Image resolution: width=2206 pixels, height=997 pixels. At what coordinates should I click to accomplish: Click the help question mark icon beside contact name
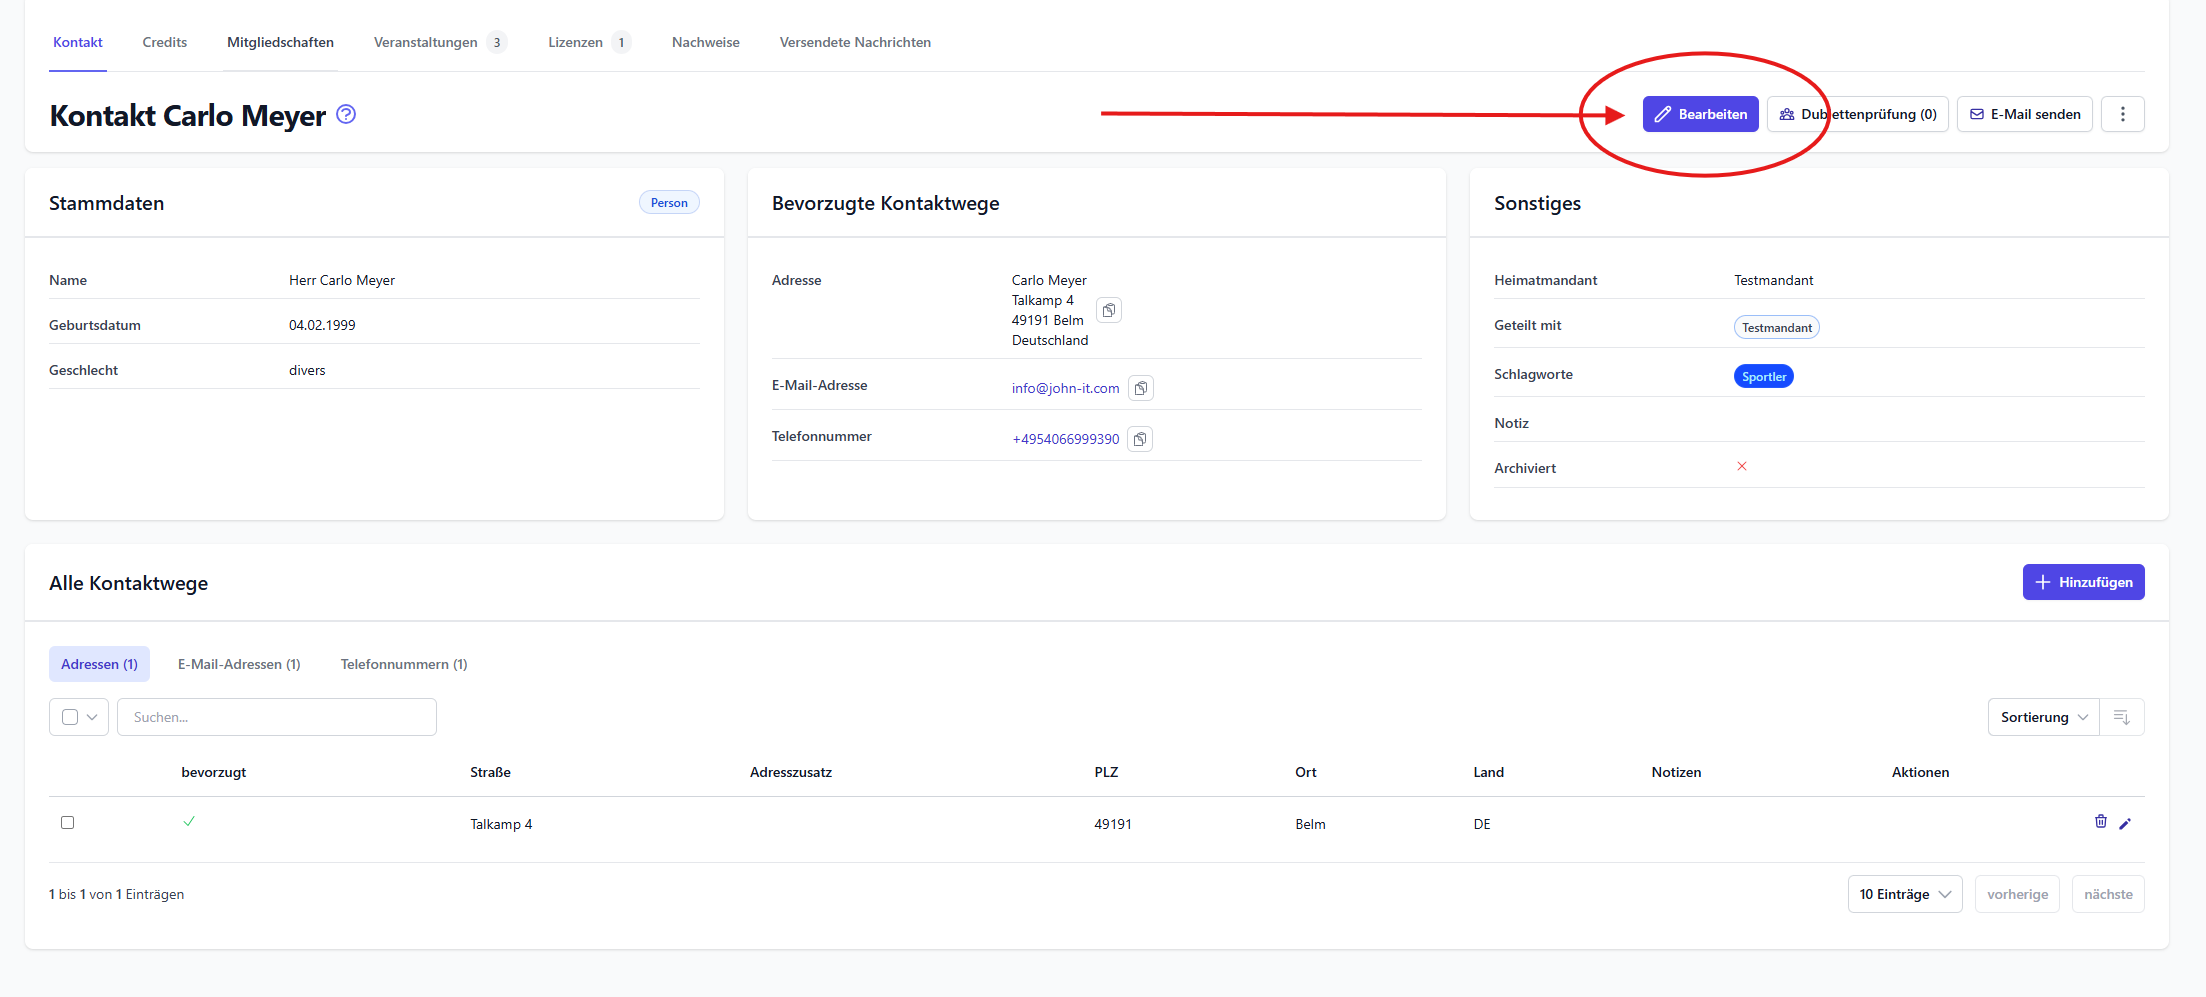[x=346, y=114]
